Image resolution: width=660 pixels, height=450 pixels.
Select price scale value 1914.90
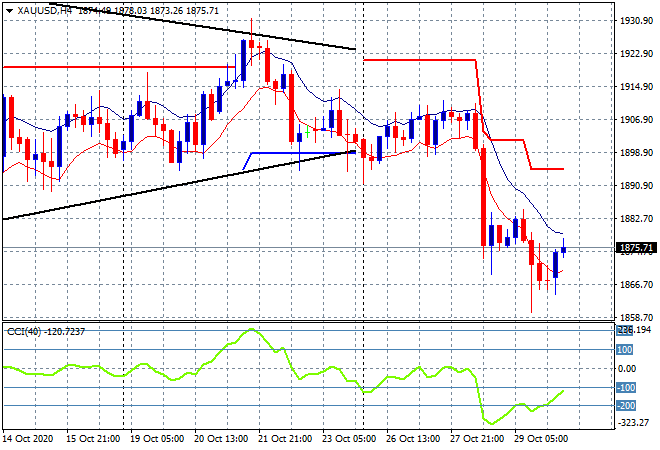click(x=636, y=86)
